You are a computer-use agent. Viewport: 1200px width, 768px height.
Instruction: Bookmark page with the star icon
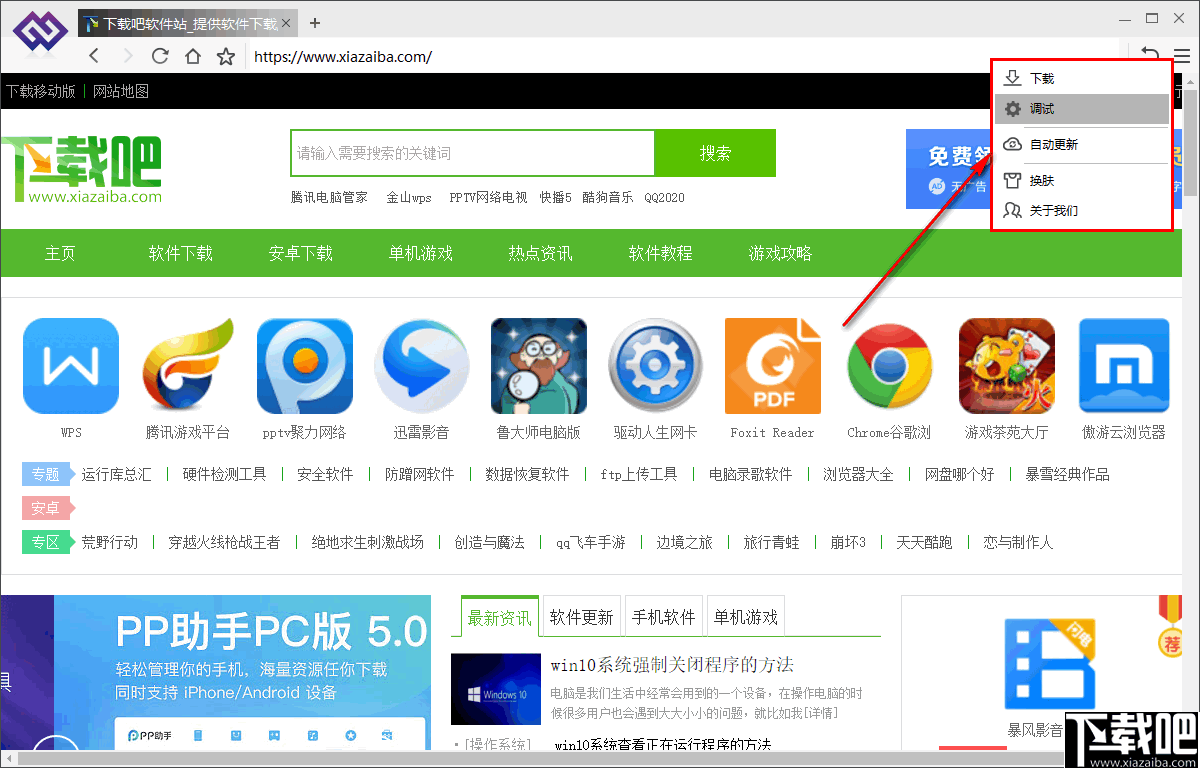(226, 56)
